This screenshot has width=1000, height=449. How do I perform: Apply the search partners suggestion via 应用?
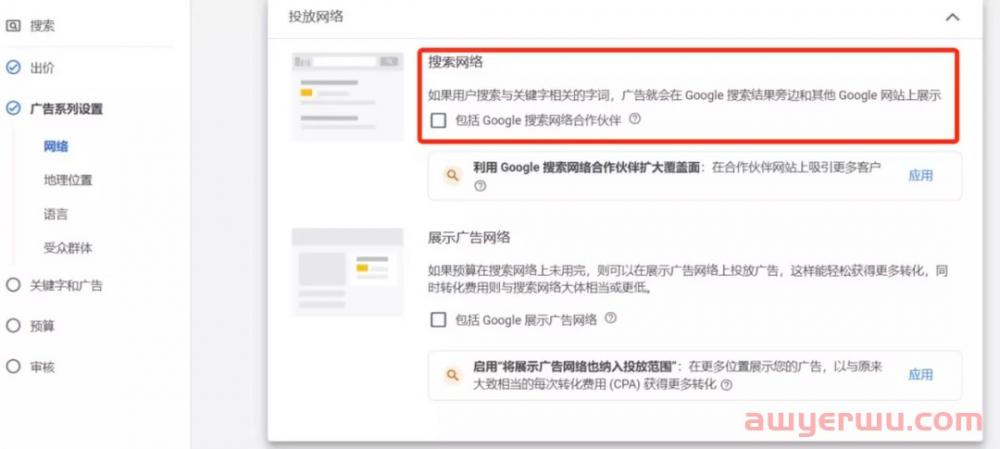coord(920,176)
